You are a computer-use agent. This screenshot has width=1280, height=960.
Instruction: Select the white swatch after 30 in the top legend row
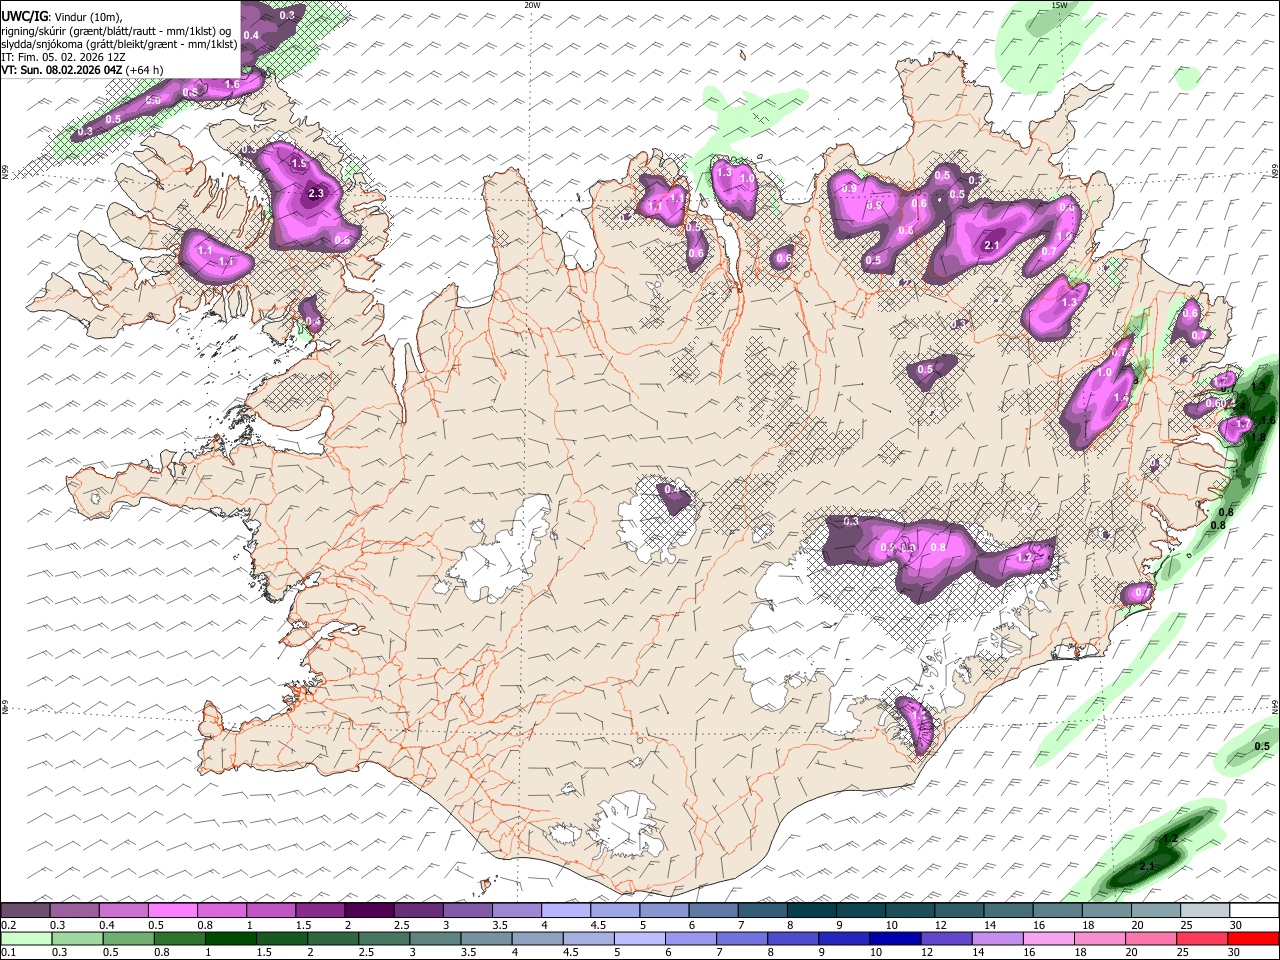1254,910
